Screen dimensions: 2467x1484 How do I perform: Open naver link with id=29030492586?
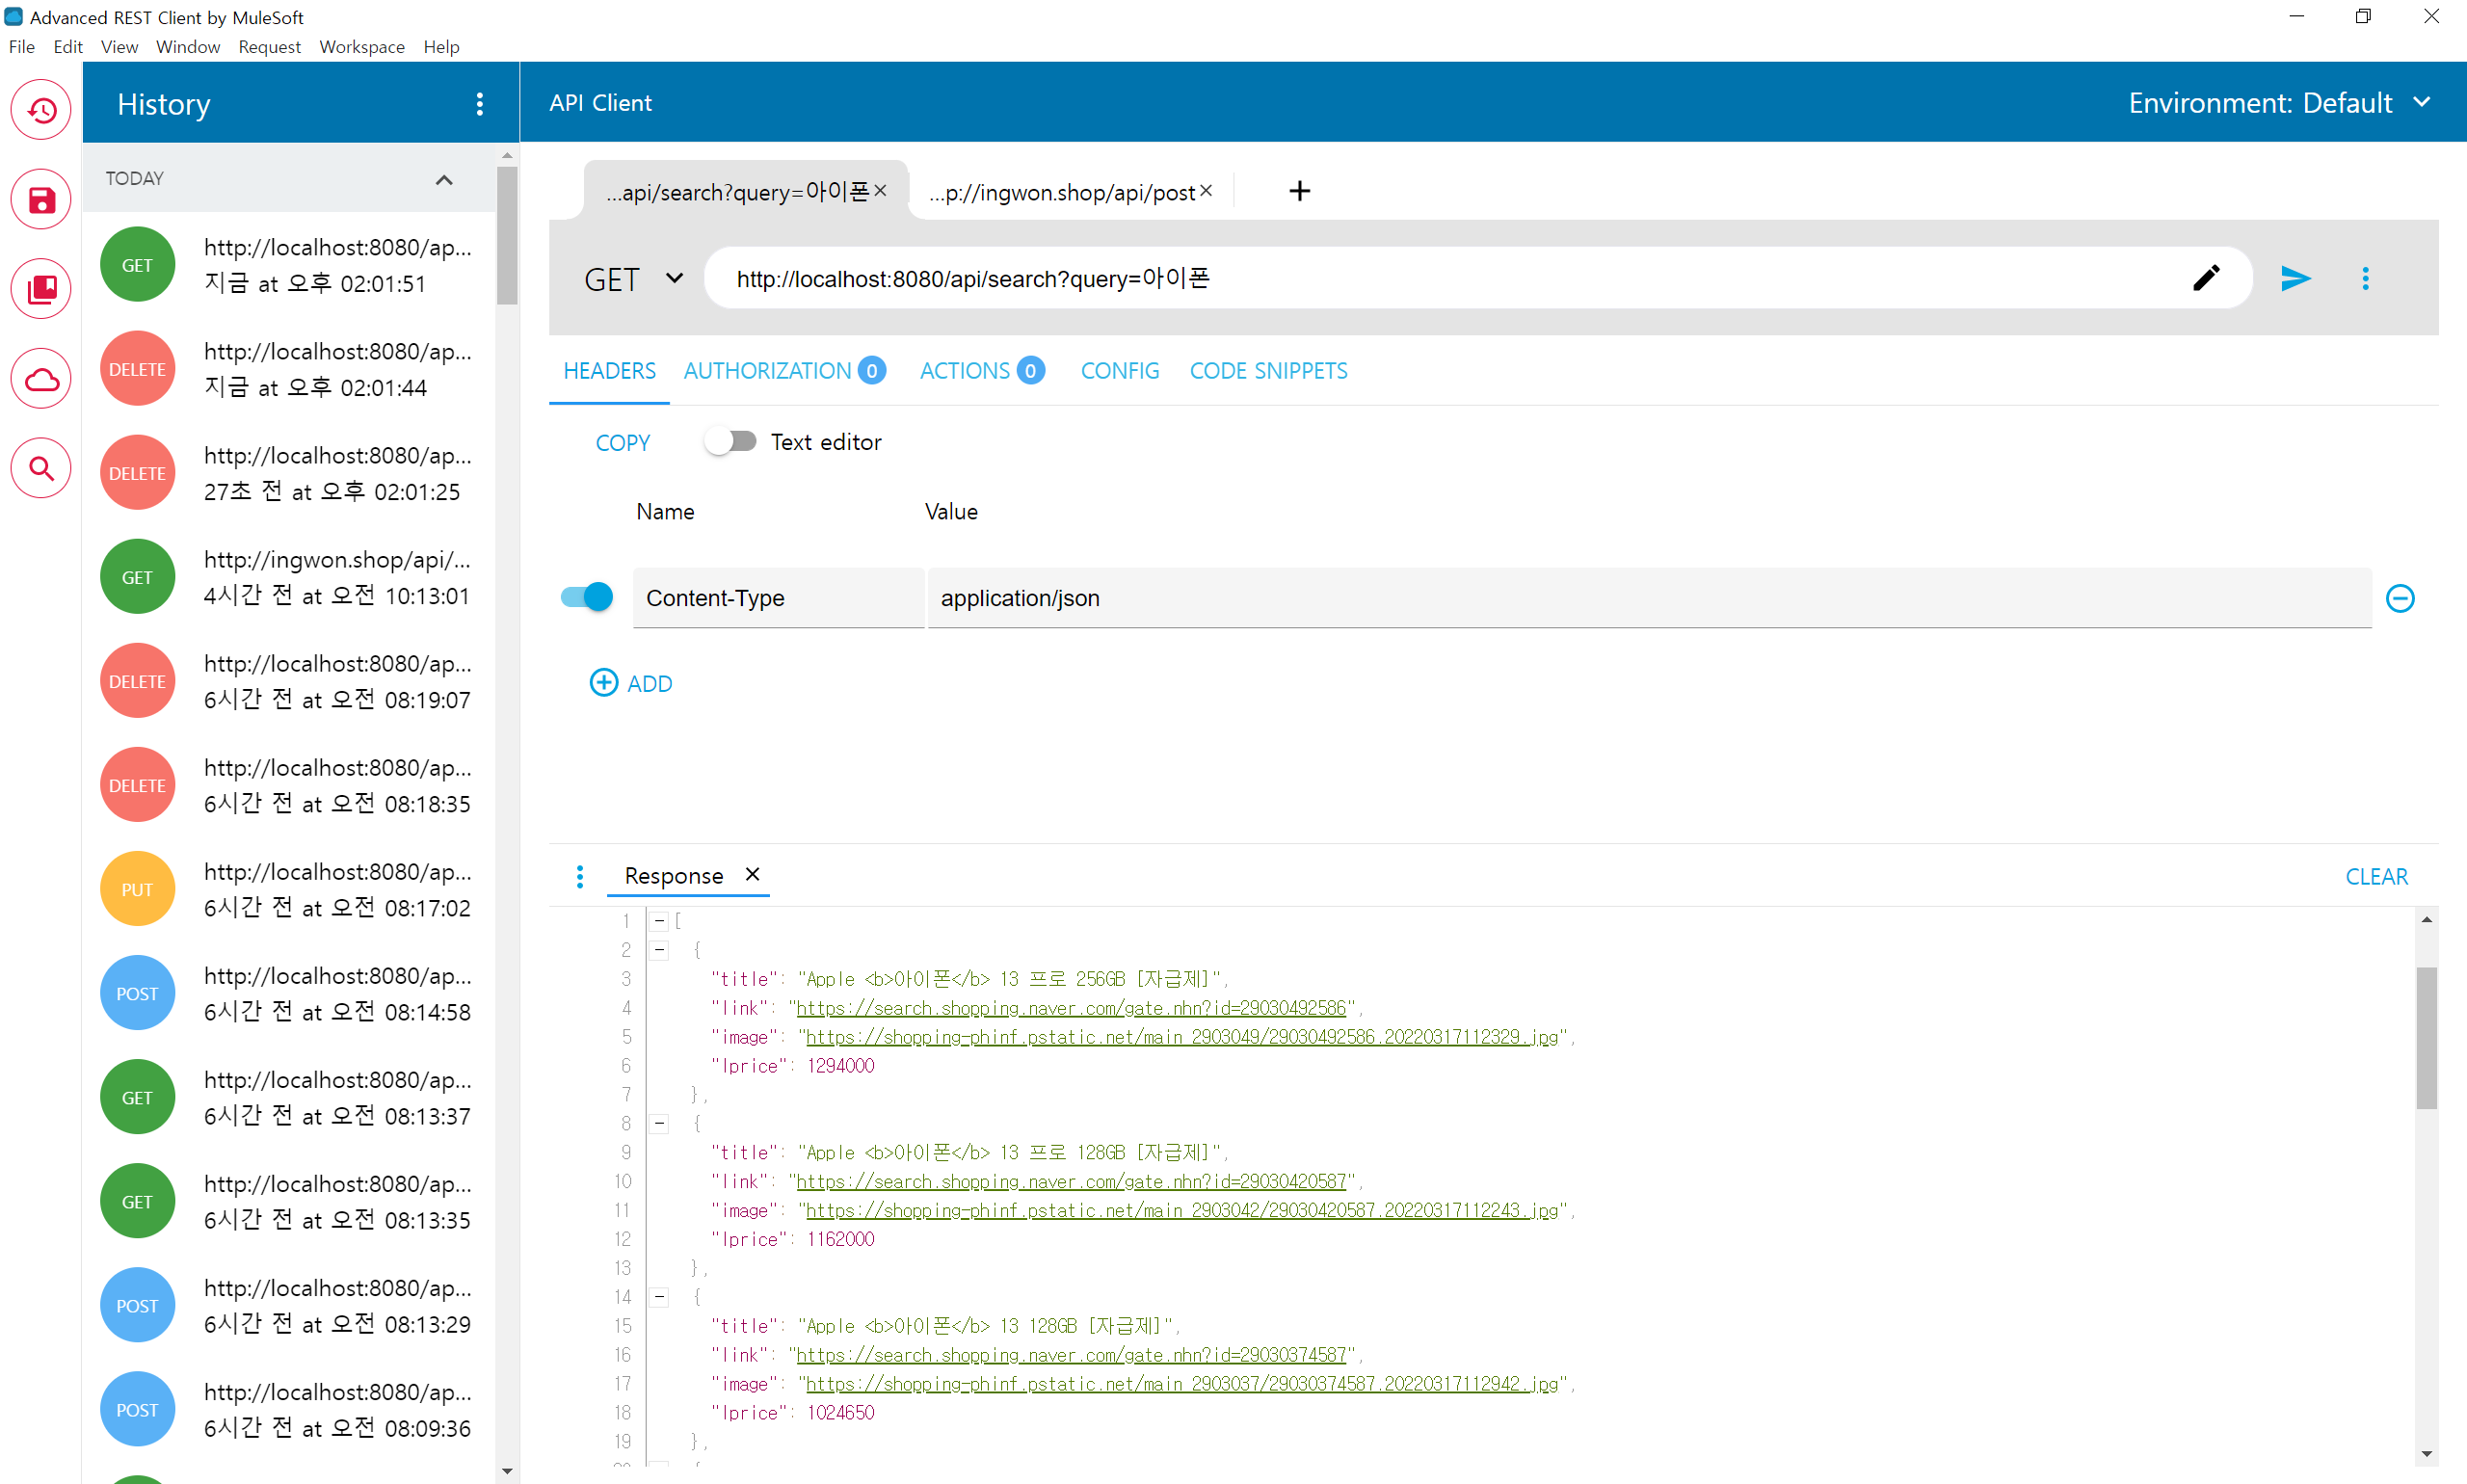click(x=1071, y=1008)
